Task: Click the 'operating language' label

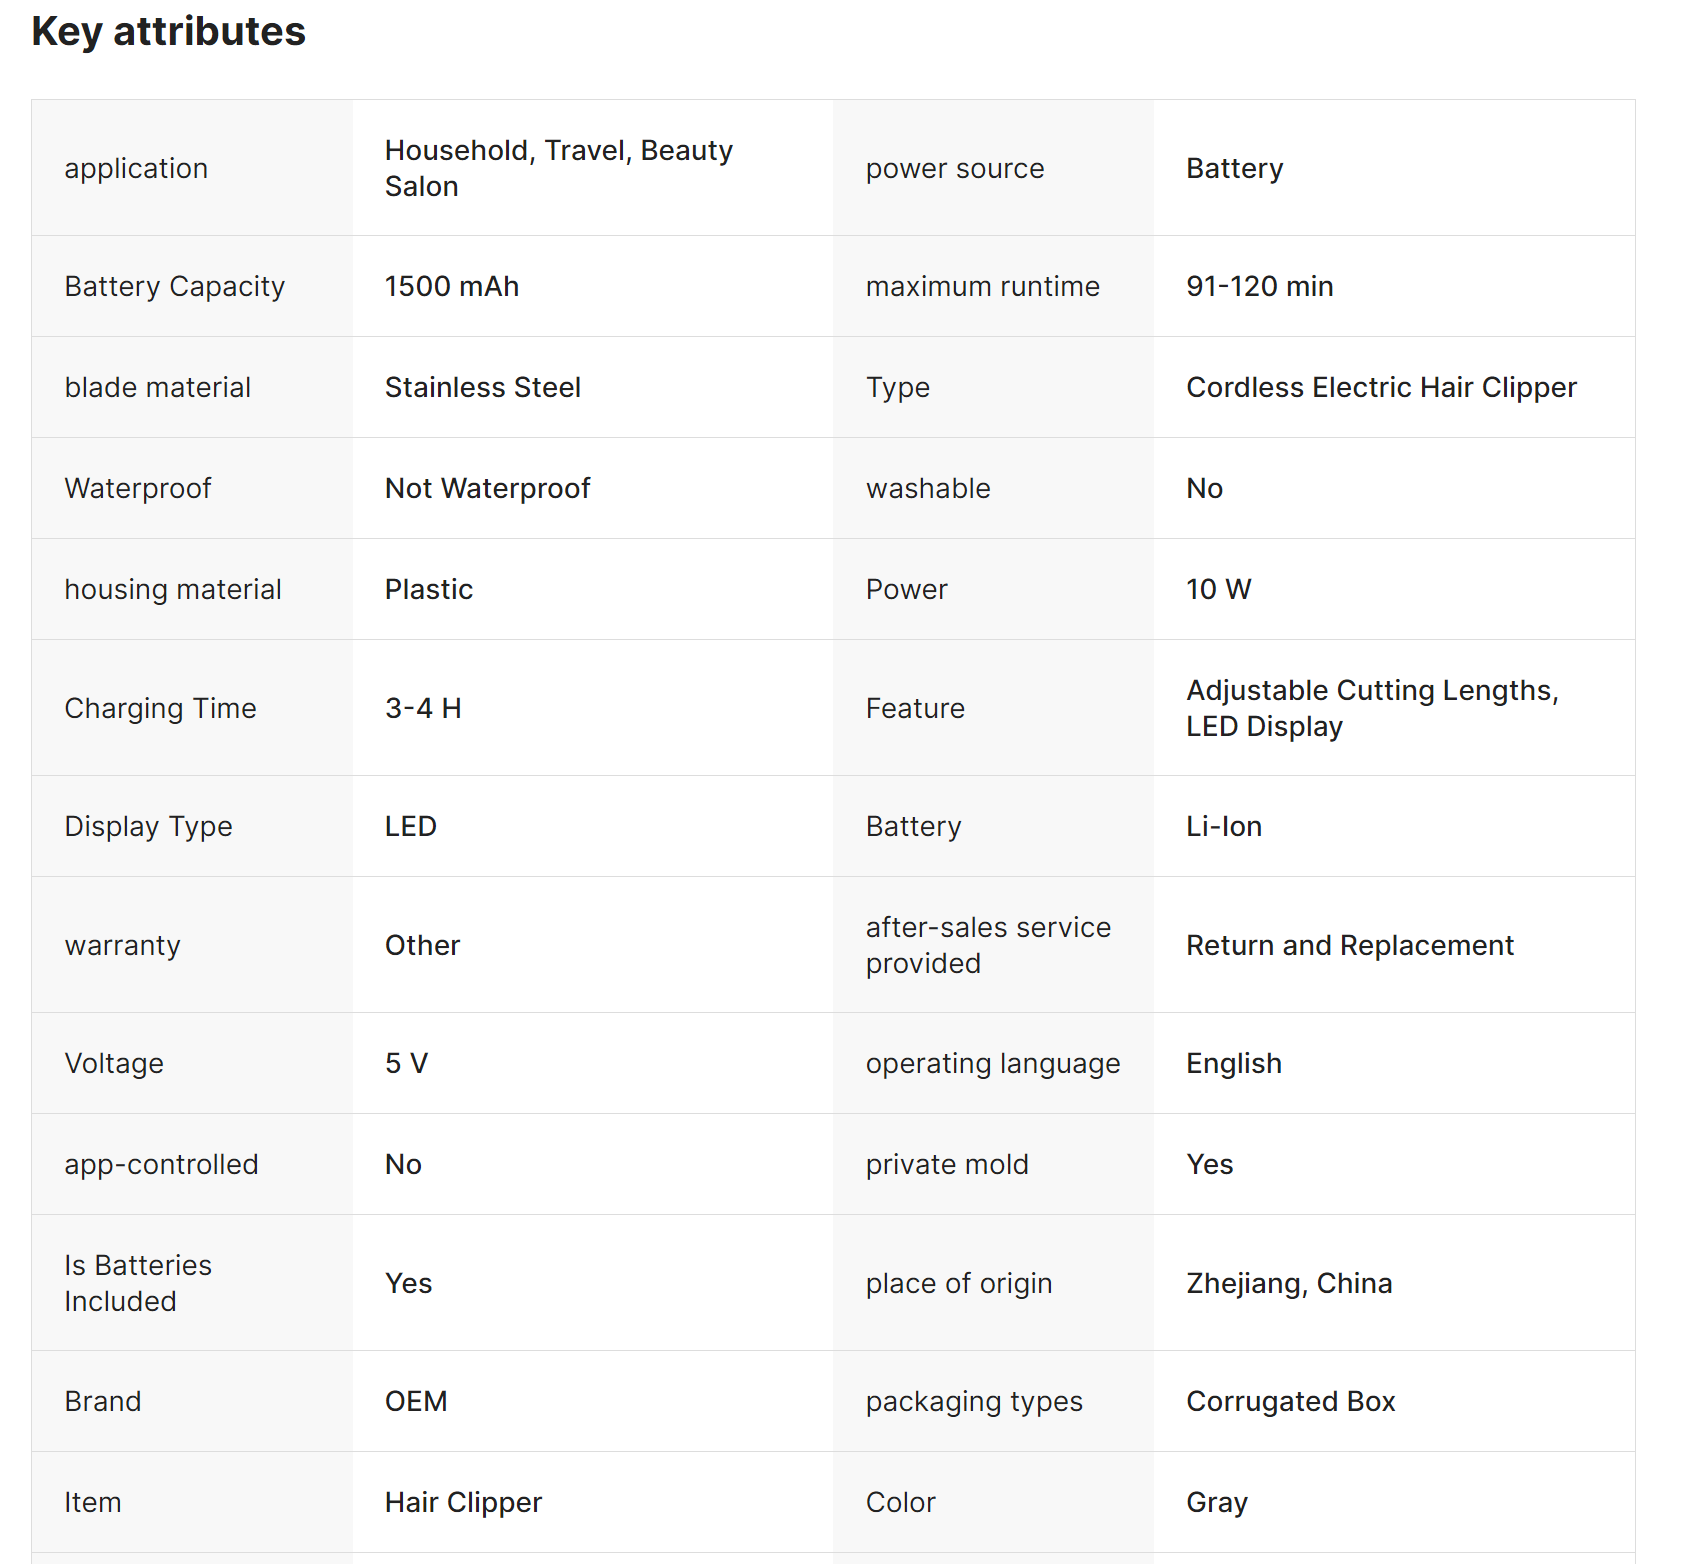Action: tap(992, 1064)
